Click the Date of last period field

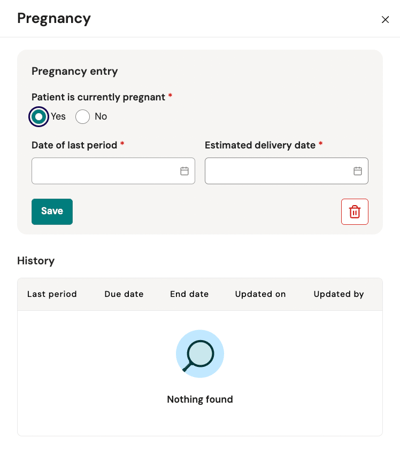(x=113, y=171)
